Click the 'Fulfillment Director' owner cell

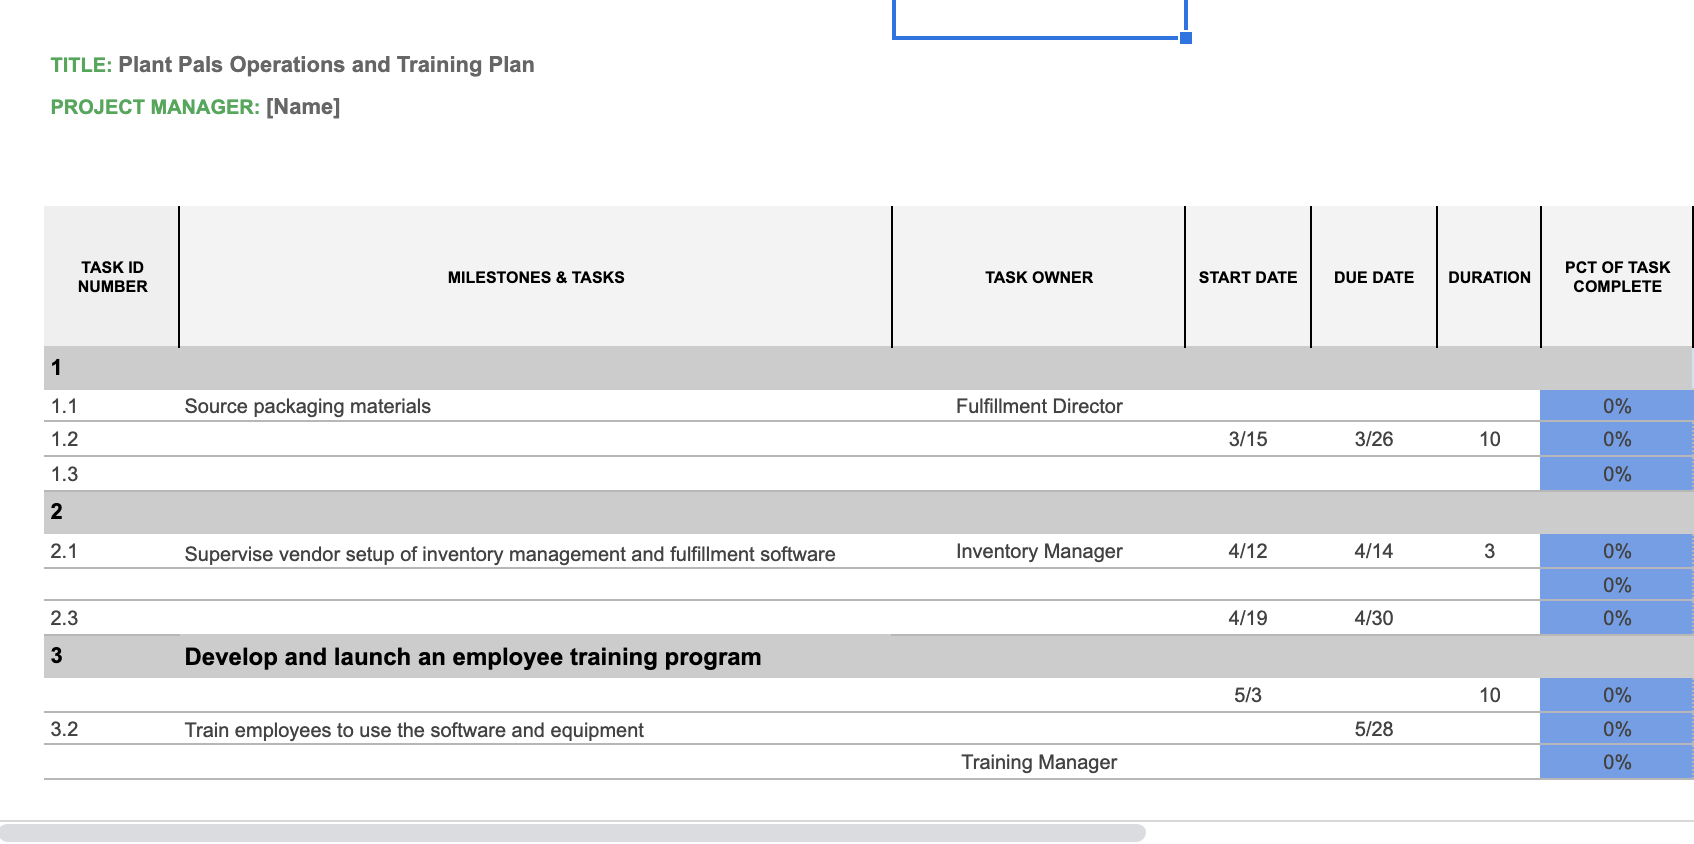click(1039, 406)
